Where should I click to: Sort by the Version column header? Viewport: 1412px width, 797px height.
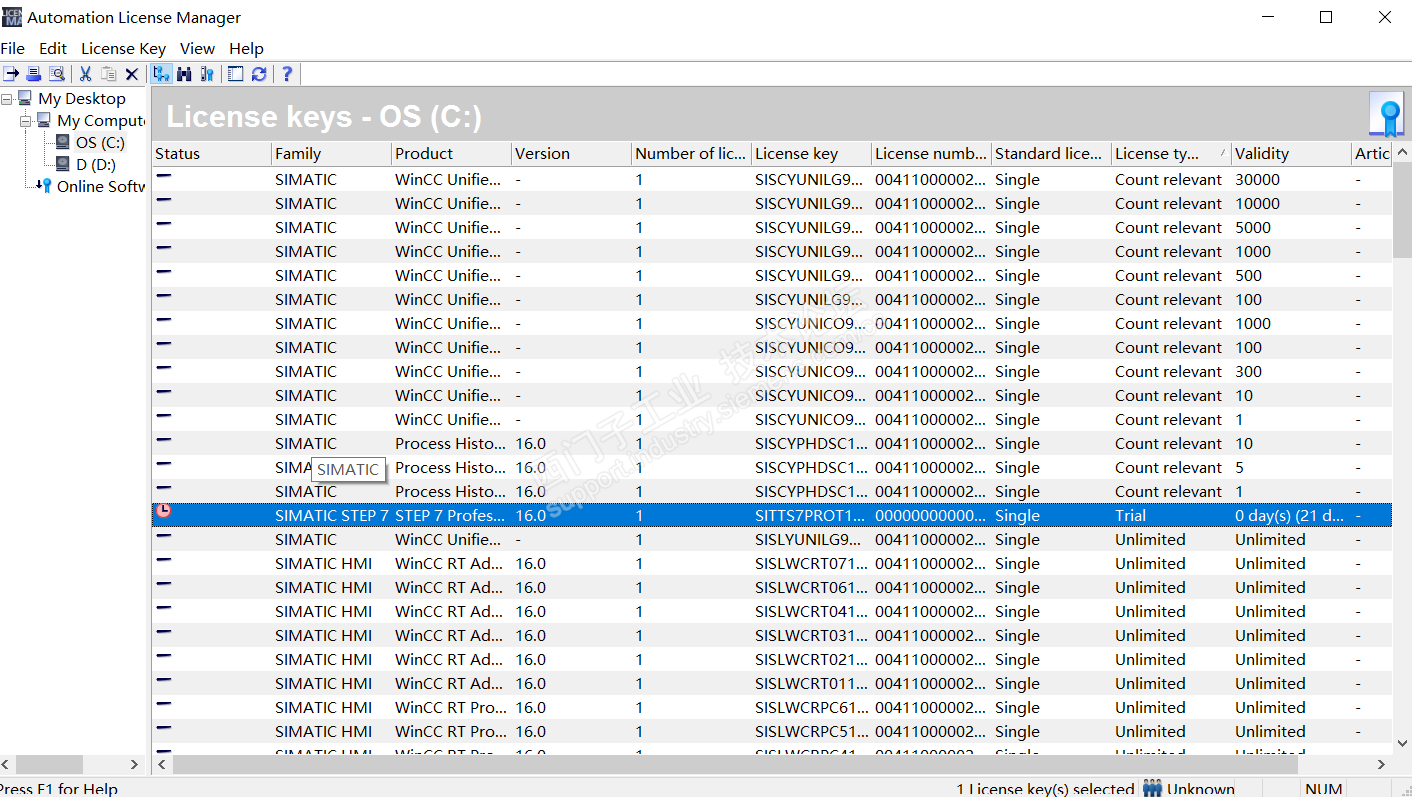click(x=571, y=153)
